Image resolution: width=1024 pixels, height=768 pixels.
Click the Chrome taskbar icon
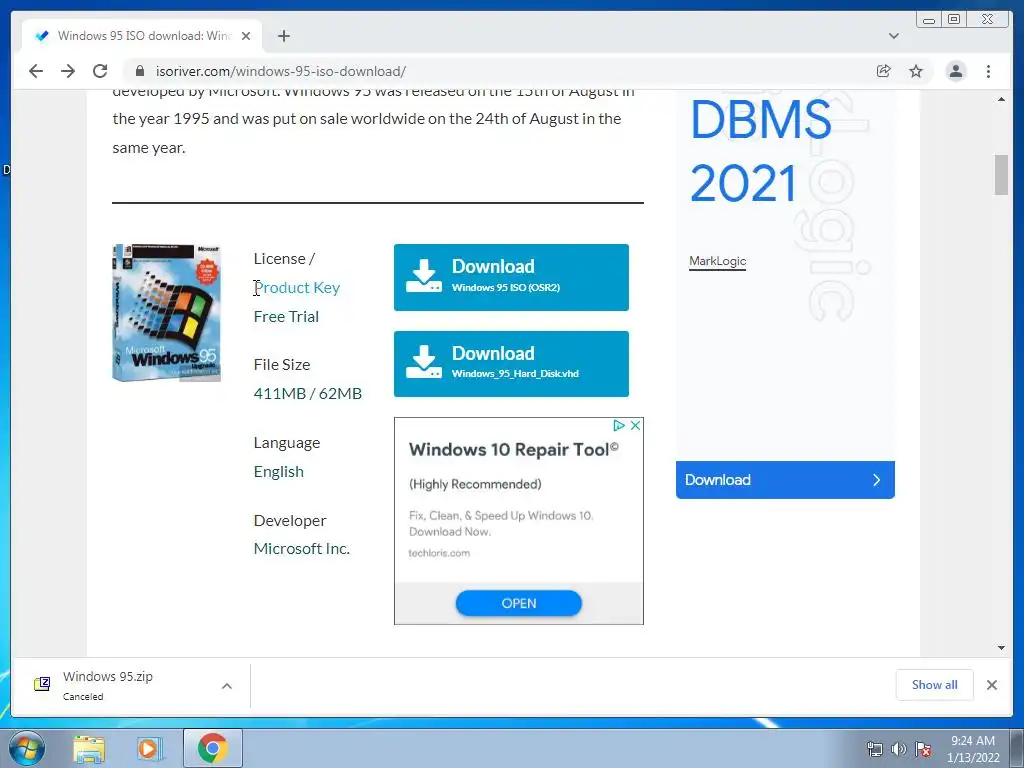point(213,748)
